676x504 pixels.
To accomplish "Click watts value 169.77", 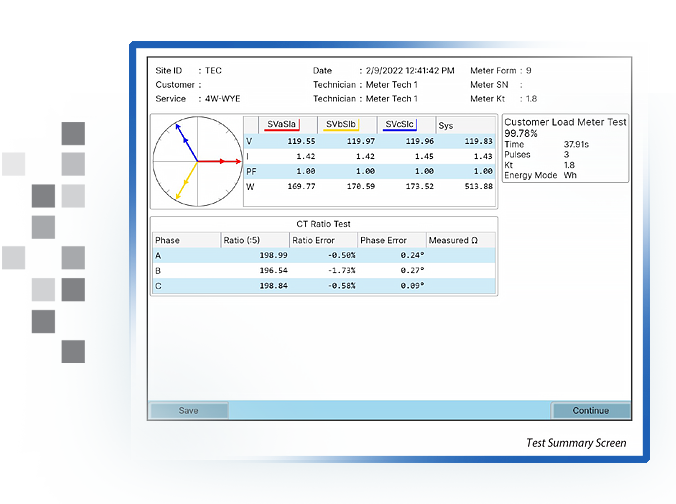I will coord(301,186).
